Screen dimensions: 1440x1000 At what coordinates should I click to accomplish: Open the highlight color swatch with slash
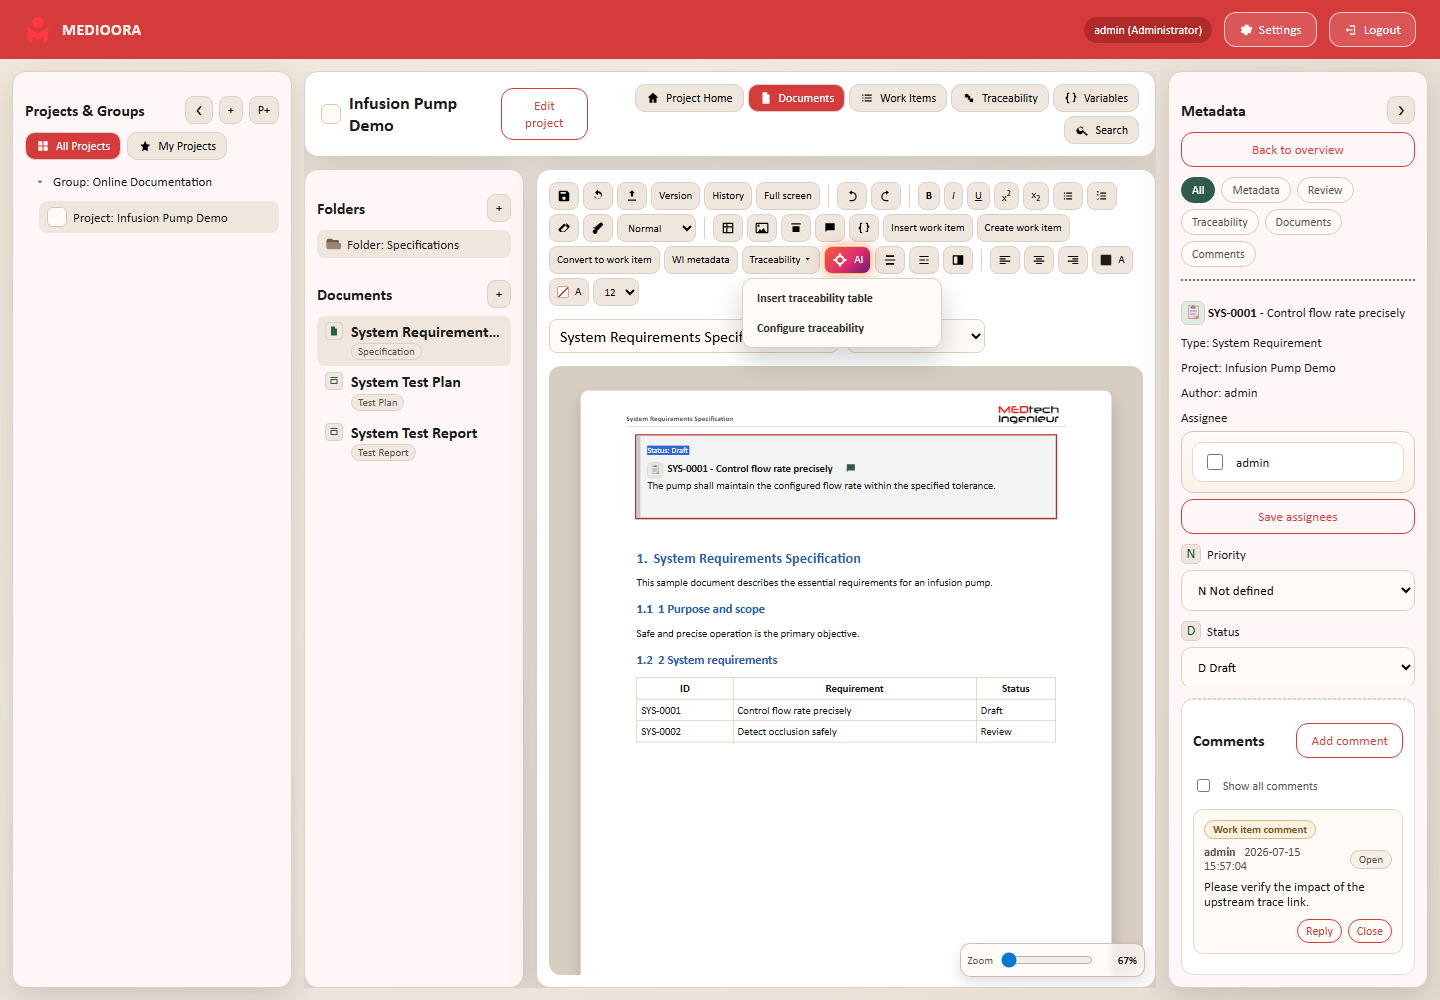tap(569, 292)
